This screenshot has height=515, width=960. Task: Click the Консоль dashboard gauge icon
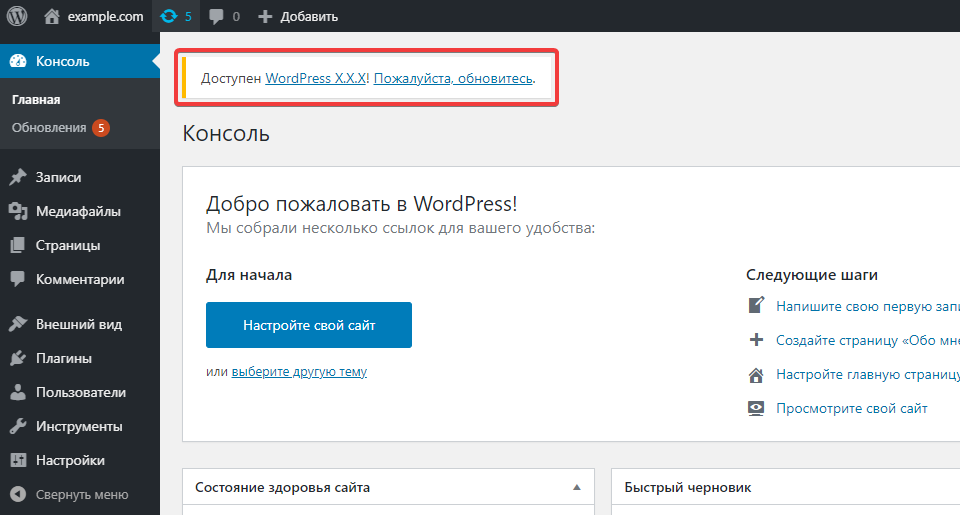(18, 61)
